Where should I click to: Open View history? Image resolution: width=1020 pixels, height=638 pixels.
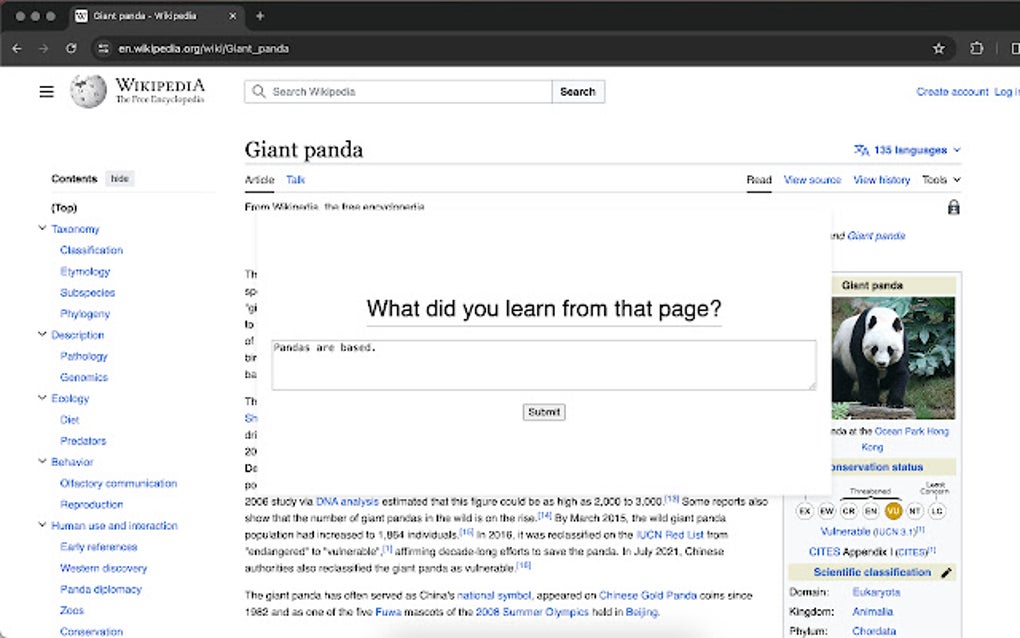click(880, 180)
